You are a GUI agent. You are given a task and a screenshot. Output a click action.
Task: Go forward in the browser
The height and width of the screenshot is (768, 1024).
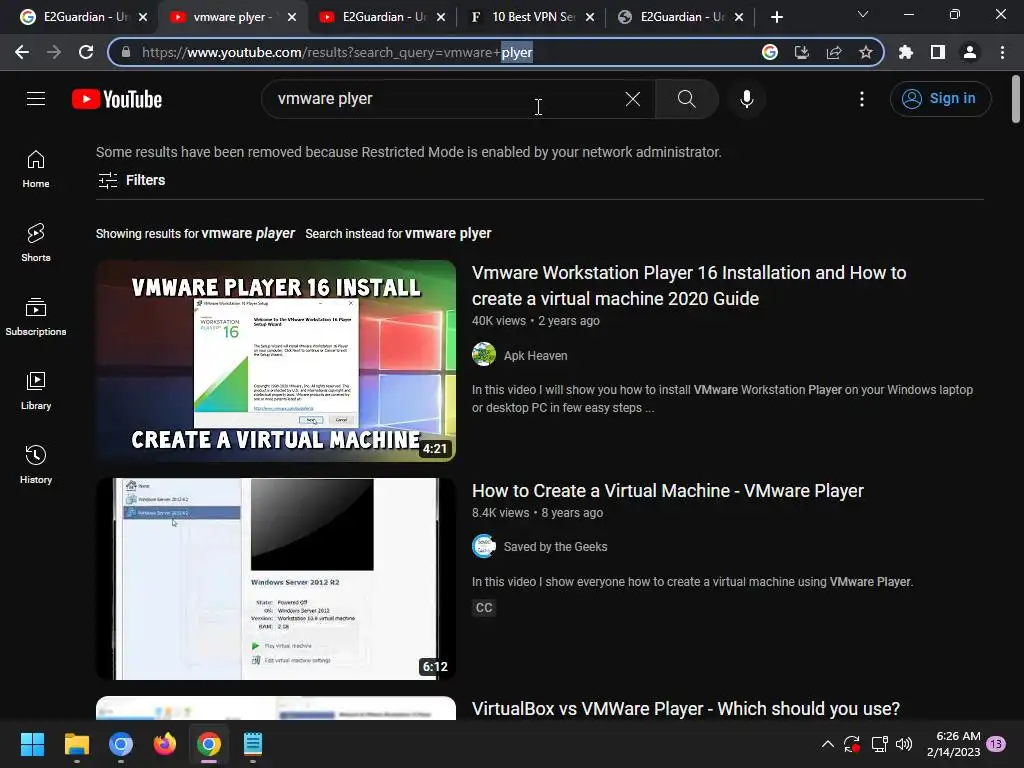[54, 52]
